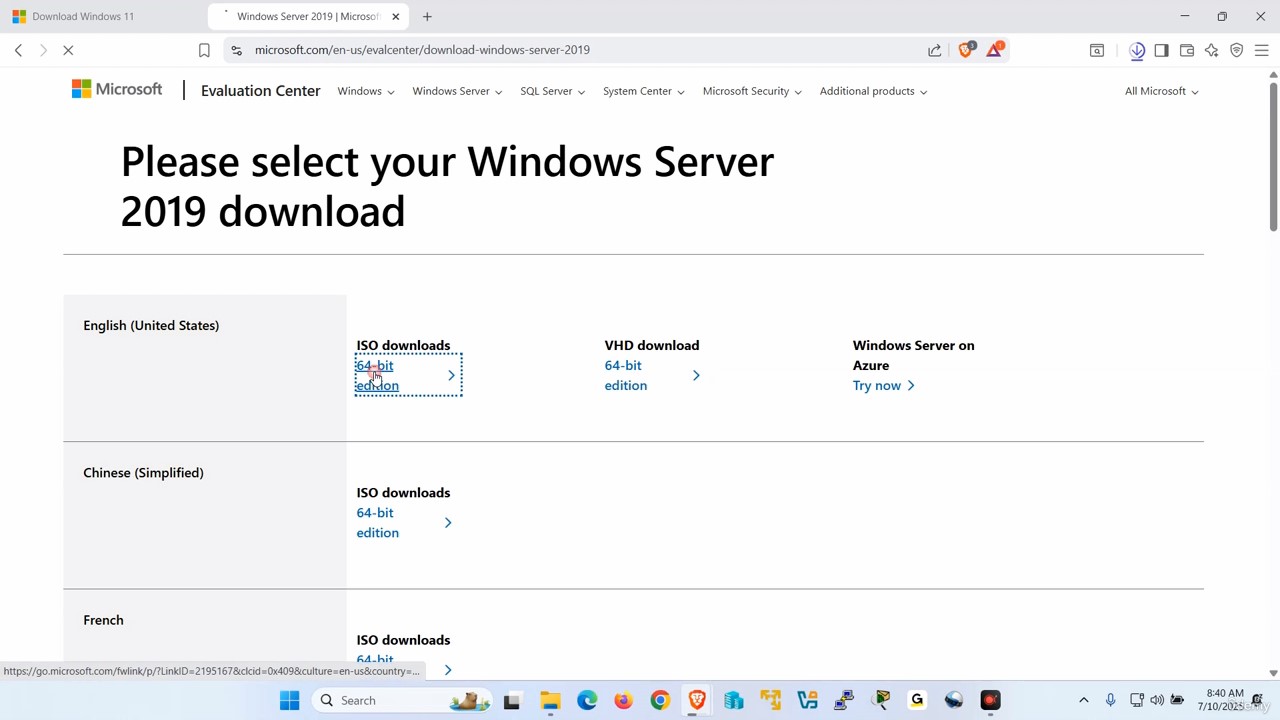Click the address bar URL
Screen dimensions: 1280x720
pyautogui.click(x=422, y=50)
